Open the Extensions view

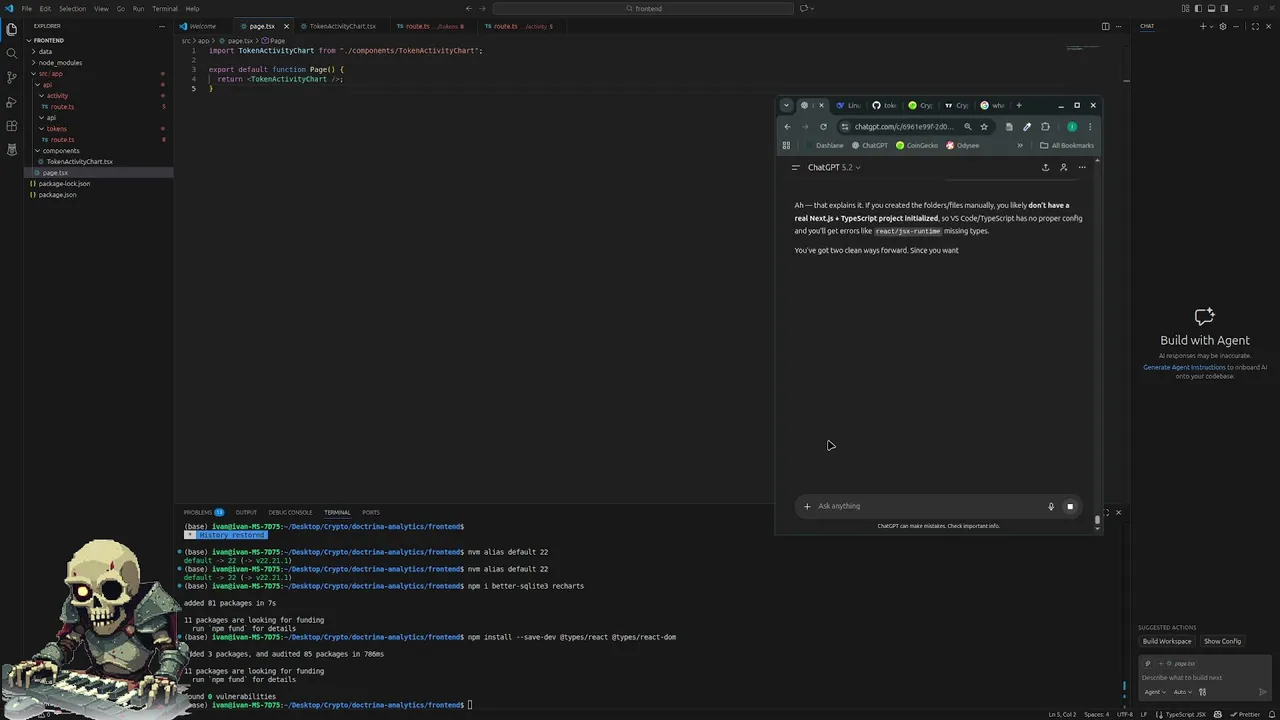[x=11, y=126]
